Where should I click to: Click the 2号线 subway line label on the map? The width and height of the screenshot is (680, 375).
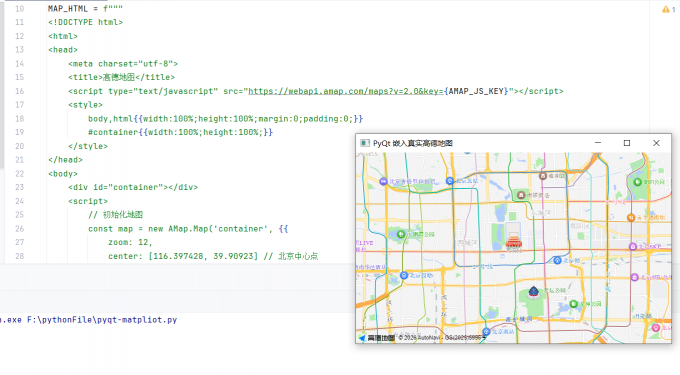[483, 267]
